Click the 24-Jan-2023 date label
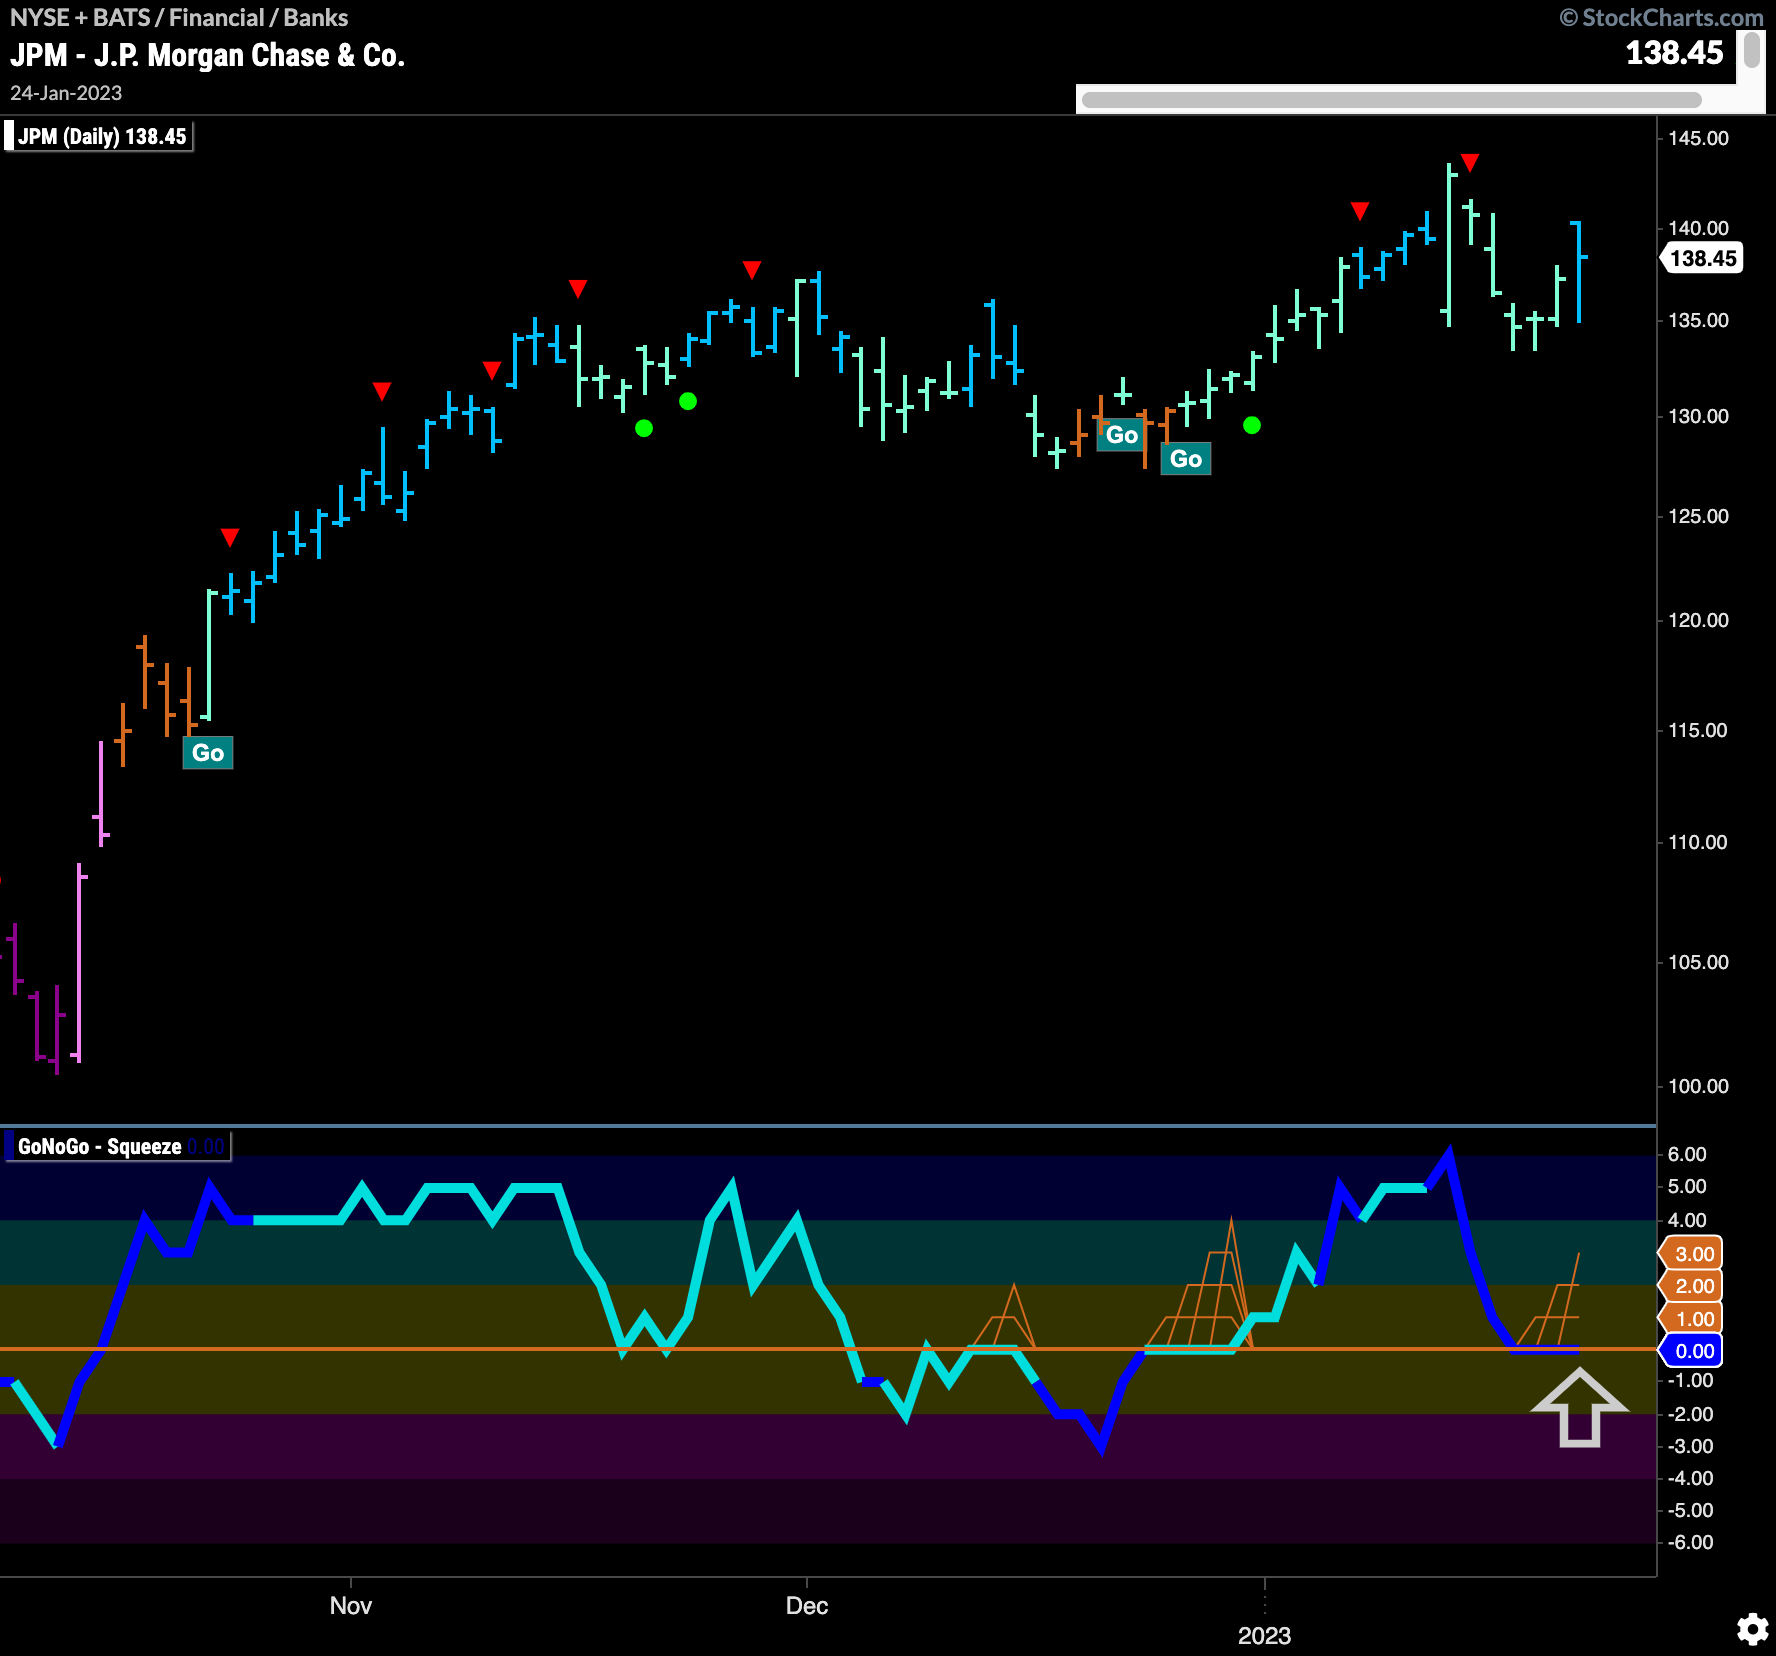 click(66, 93)
